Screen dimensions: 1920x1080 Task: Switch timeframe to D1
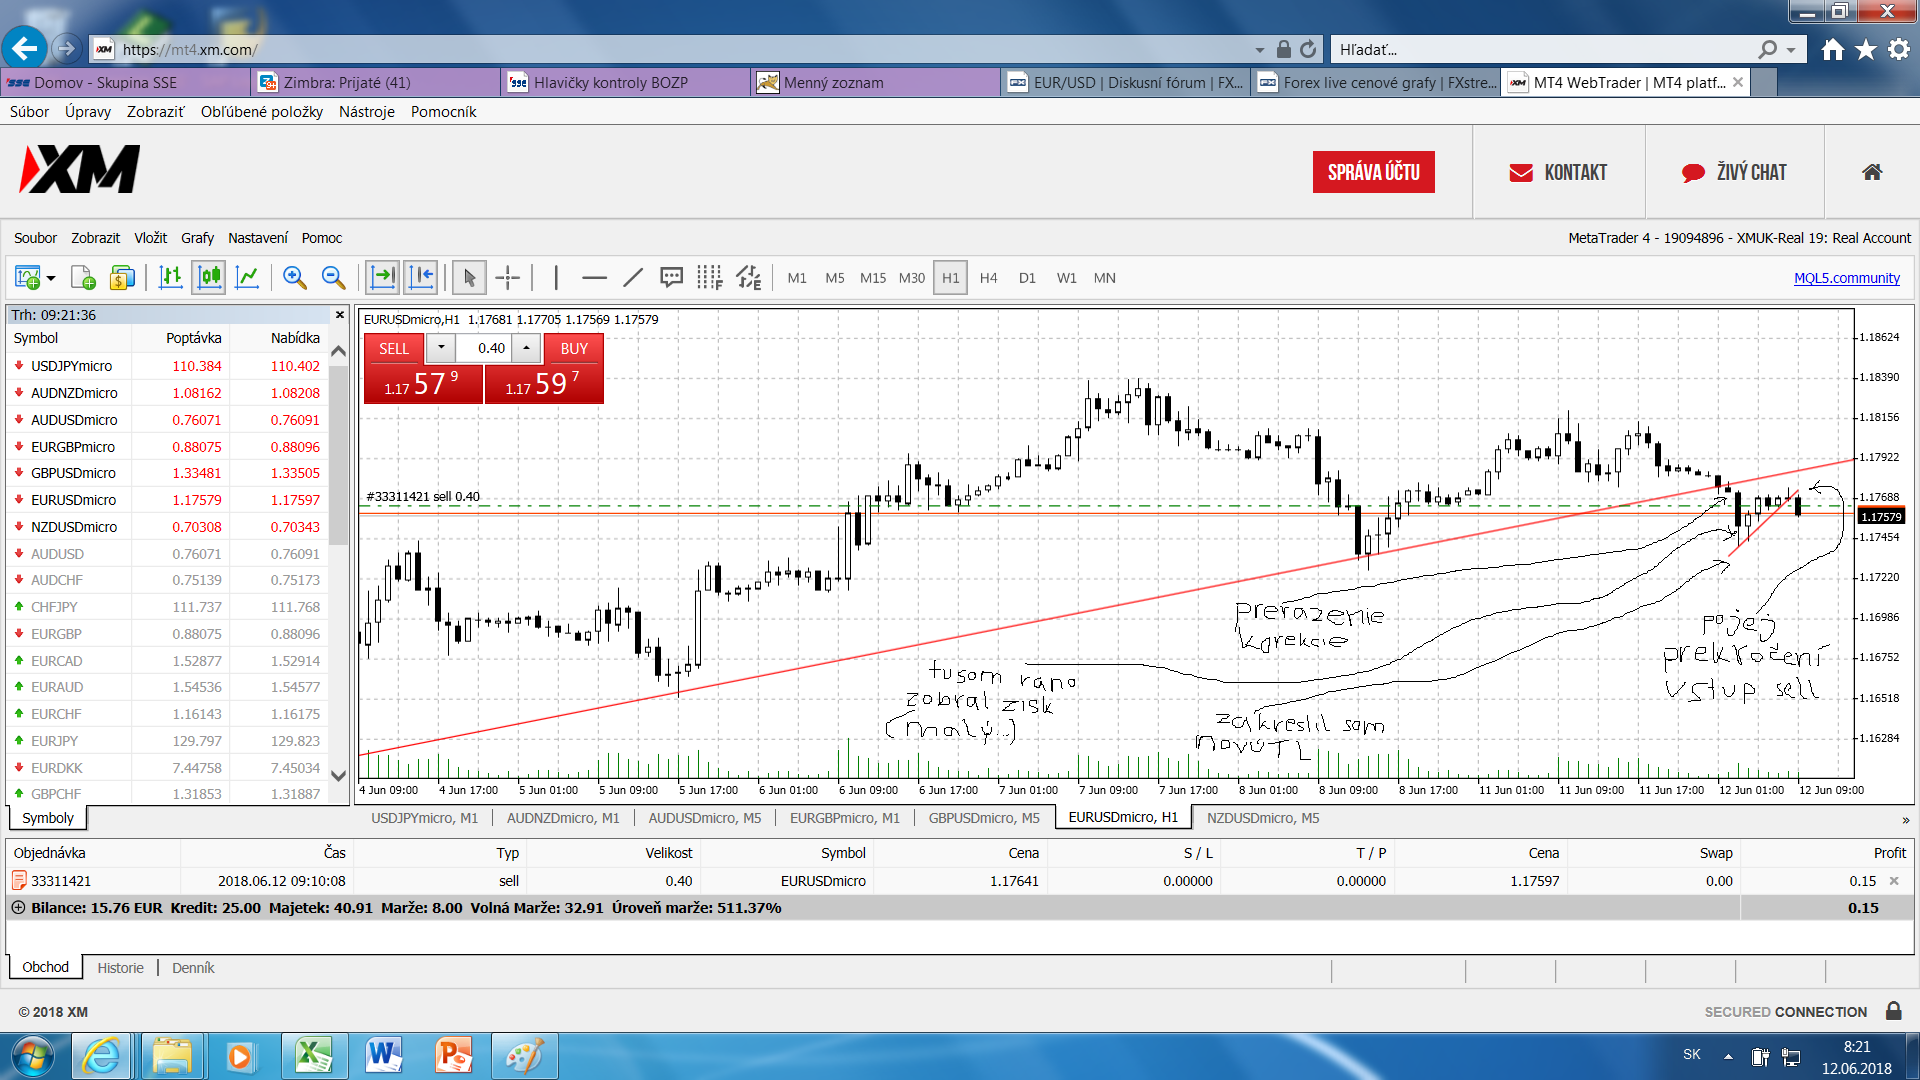tap(1027, 278)
